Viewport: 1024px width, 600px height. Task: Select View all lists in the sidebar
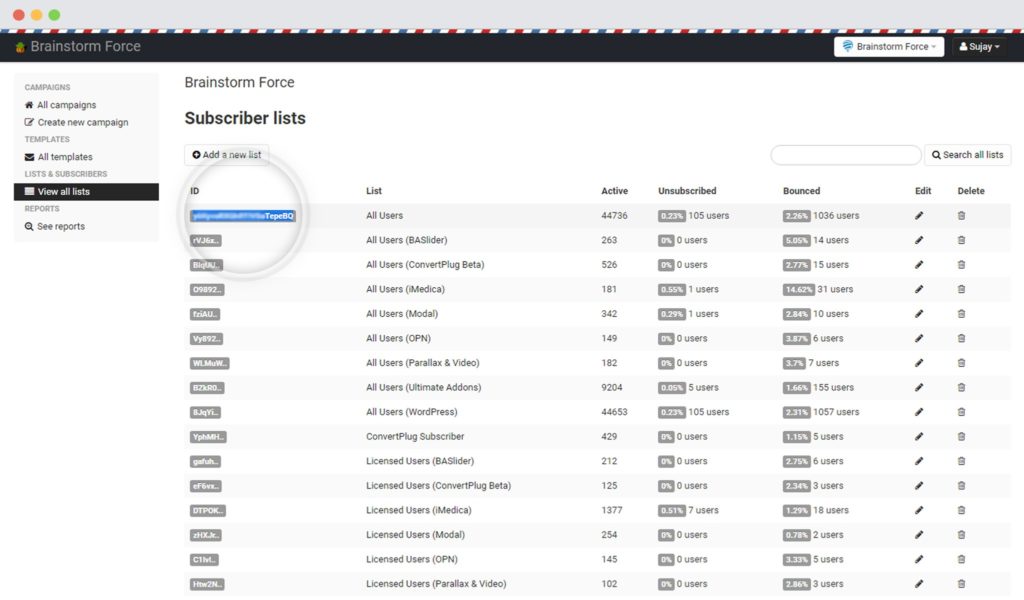(63, 190)
